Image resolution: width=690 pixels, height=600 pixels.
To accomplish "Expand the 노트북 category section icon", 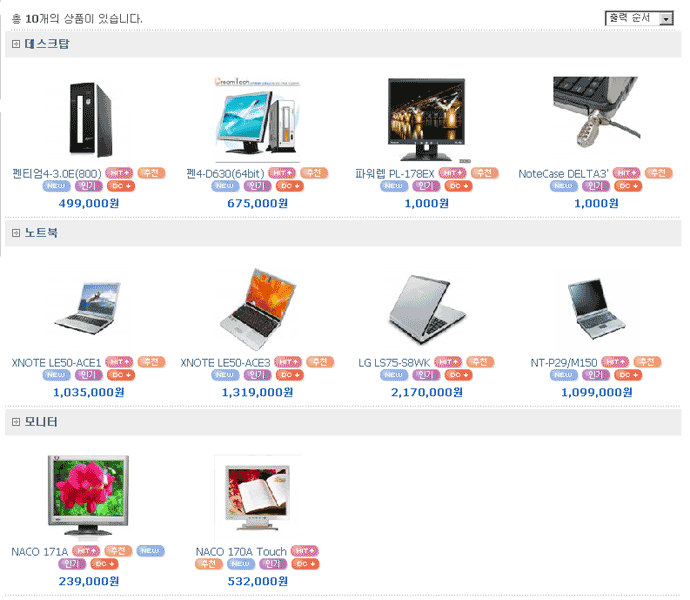I will pos(16,233).
